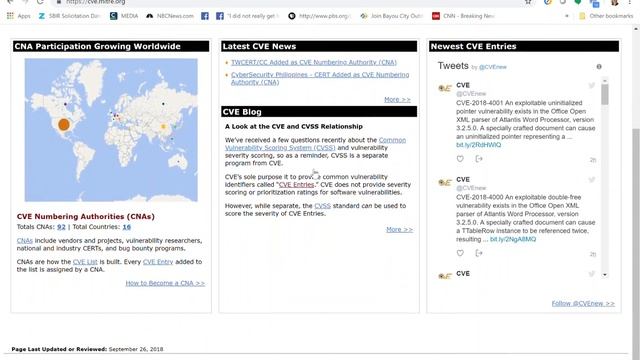Open the Join Bayou City bookmark
The height and width of the screenshot is (360, 640).
tap(391, 16)
